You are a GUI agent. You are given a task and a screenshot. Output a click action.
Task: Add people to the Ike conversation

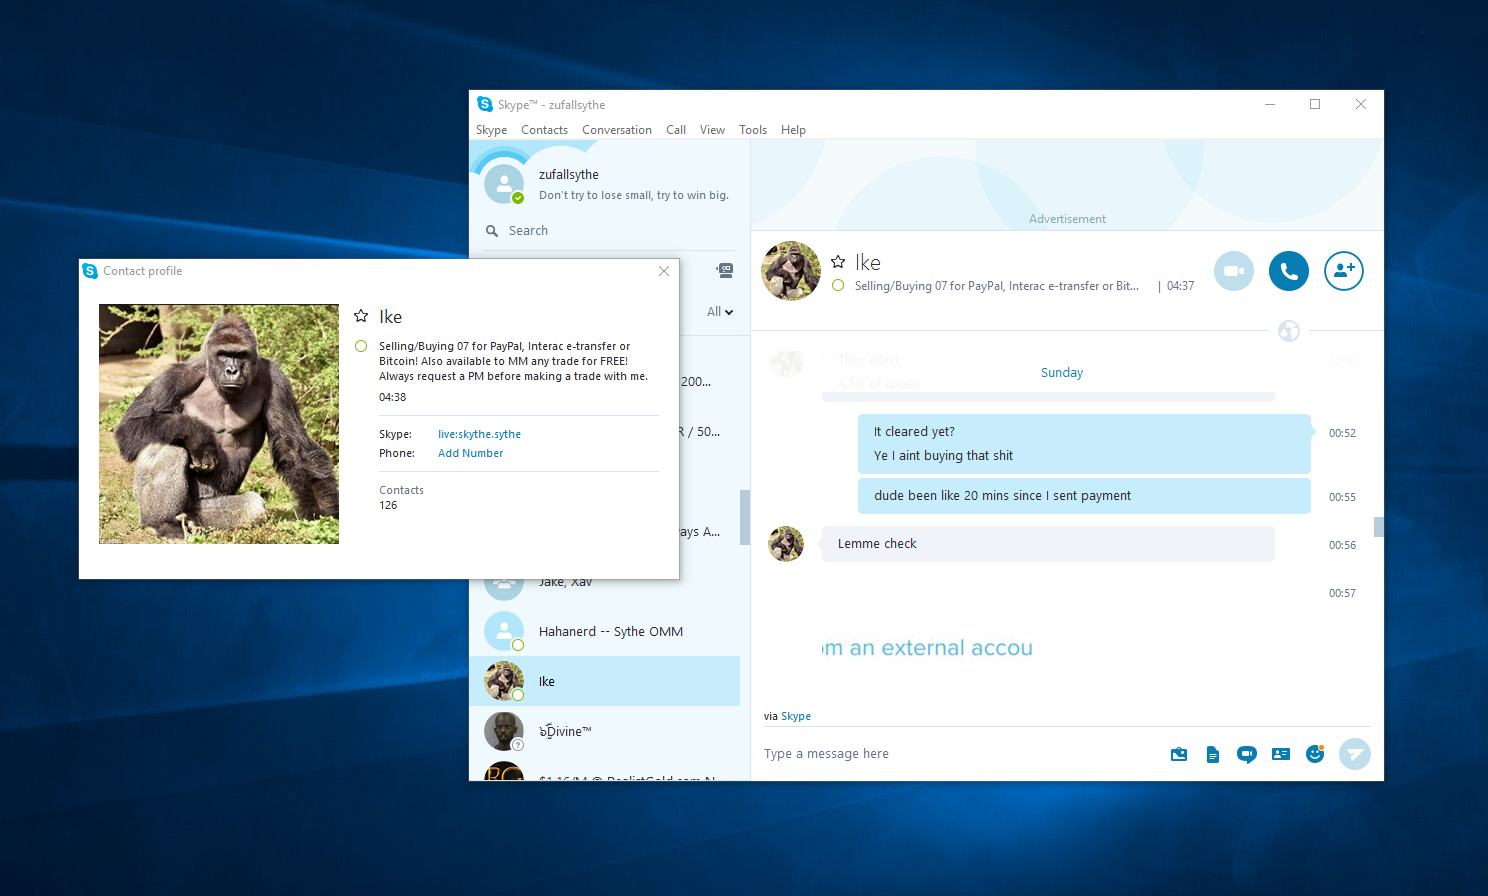(x=1344, y=271)
